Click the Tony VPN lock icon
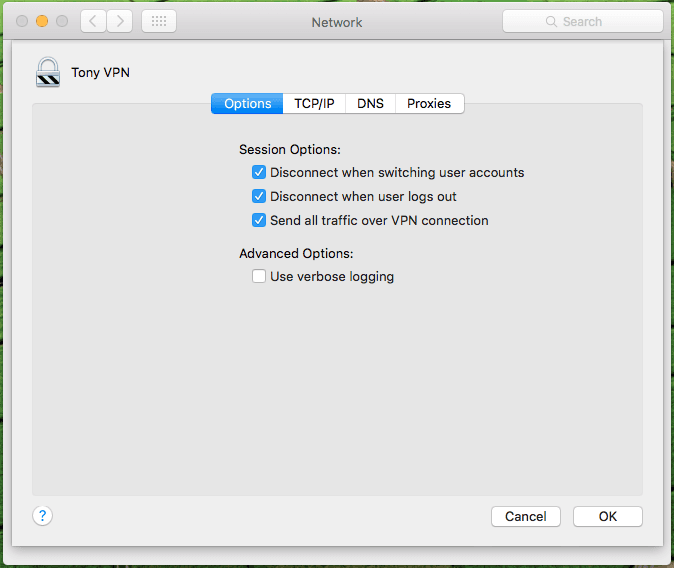The image size is (674, 568). pos(48,72)
